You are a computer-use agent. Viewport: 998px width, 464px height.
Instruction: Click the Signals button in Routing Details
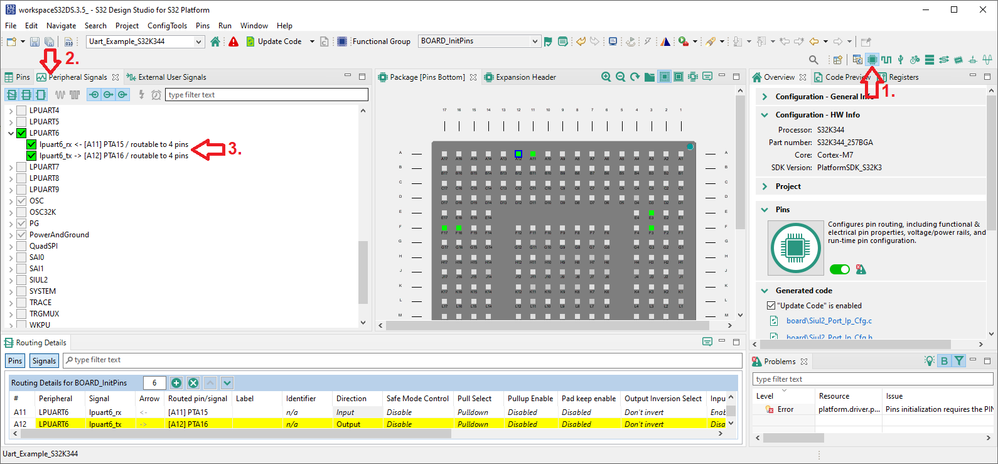click(x=44, y=361)
